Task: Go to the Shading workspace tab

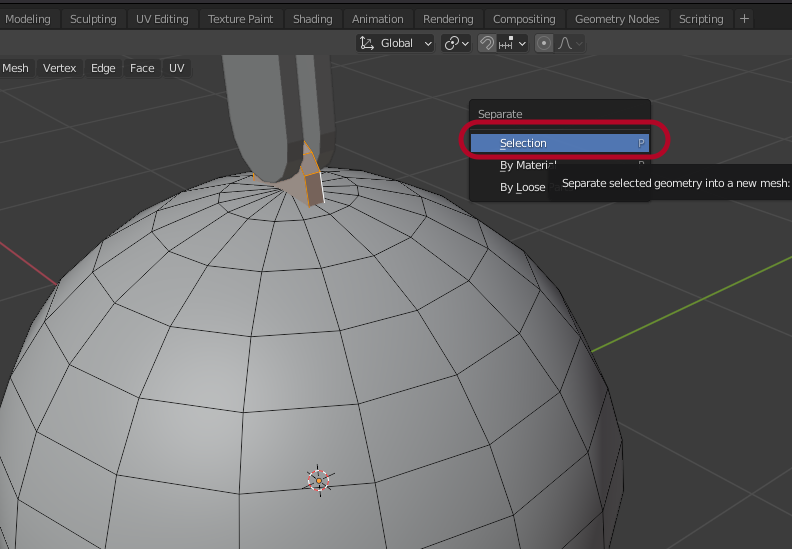Action: pos(313,19)
